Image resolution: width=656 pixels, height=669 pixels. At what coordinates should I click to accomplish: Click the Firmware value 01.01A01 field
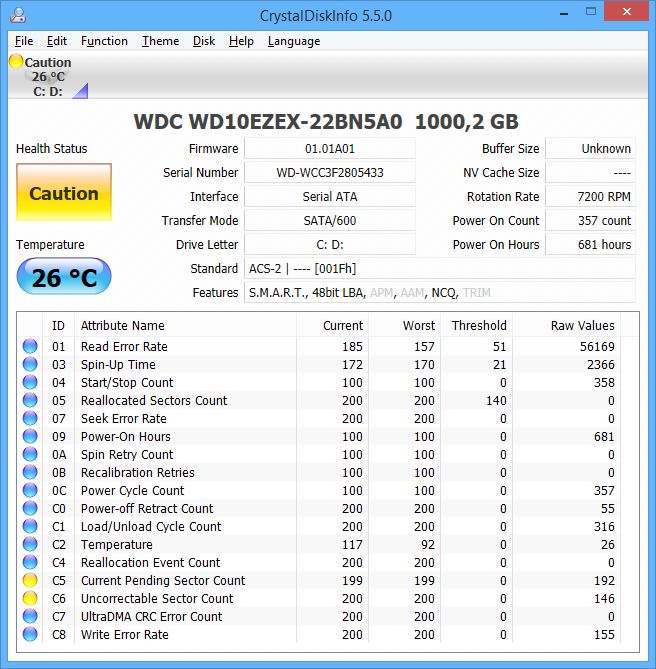click(330, 148)
